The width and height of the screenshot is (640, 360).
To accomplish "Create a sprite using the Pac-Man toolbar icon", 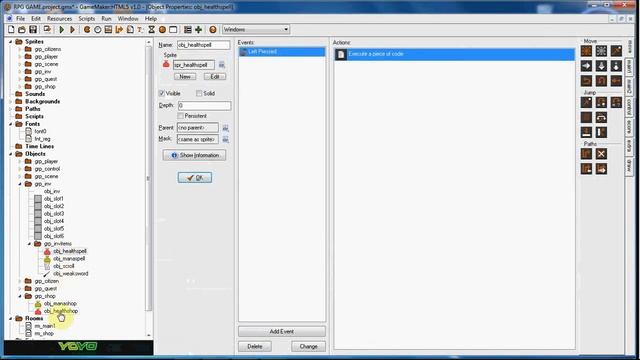I will 87,29.
